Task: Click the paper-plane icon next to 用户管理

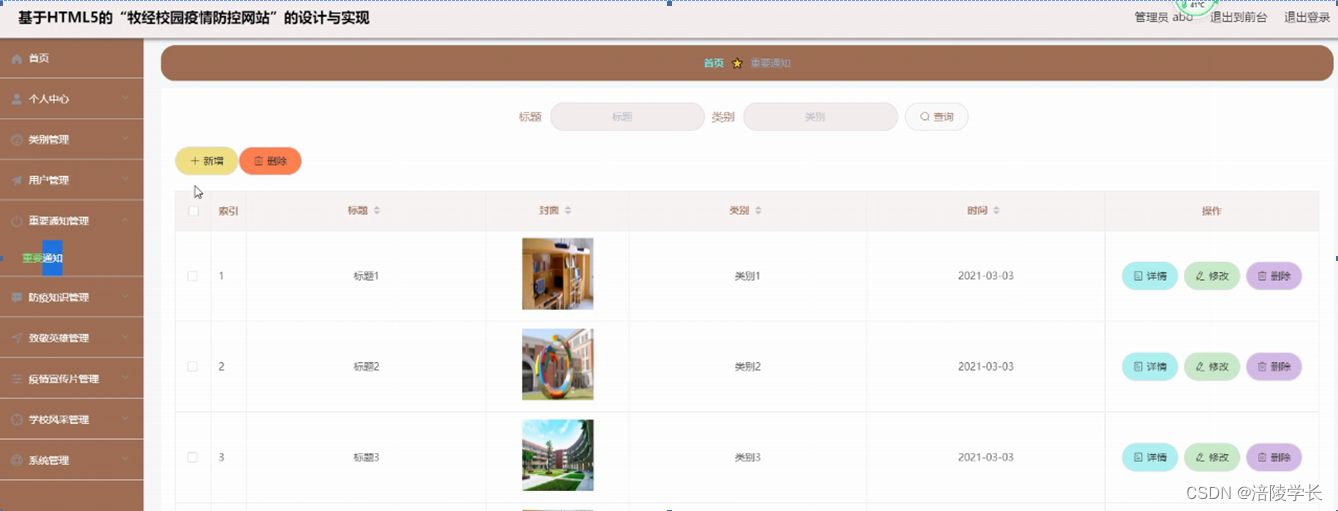Action: [x=16, y=180]
